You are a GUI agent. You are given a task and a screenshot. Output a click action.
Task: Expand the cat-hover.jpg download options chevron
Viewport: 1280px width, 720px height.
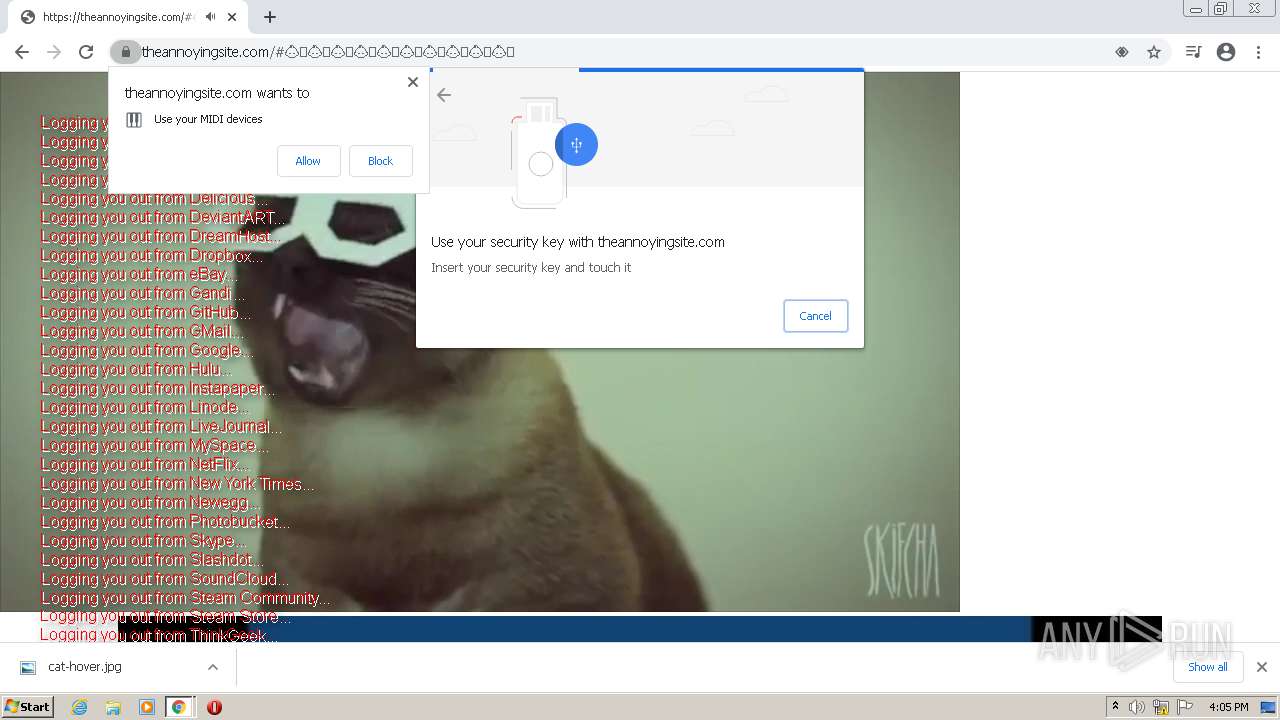[212, 667]
